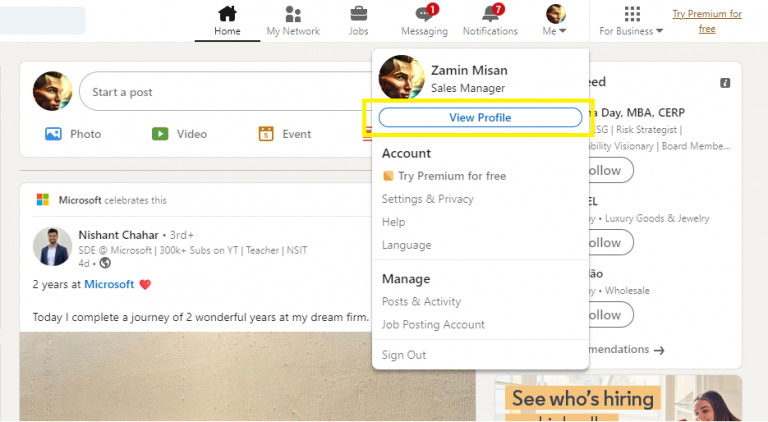Click the Sales Manager headline text
Screen dimensions: 768x422
pyautogui.click(x=468, y=88)
